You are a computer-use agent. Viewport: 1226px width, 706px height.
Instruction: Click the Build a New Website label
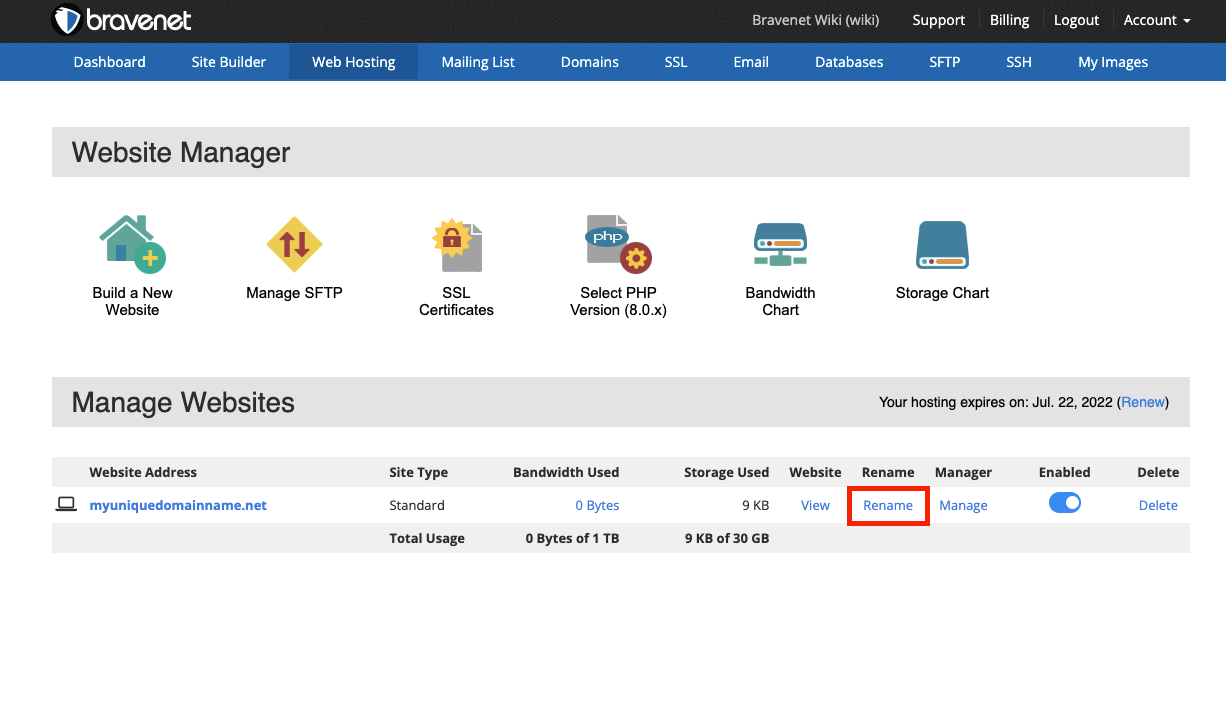click(x=132, y=301)
